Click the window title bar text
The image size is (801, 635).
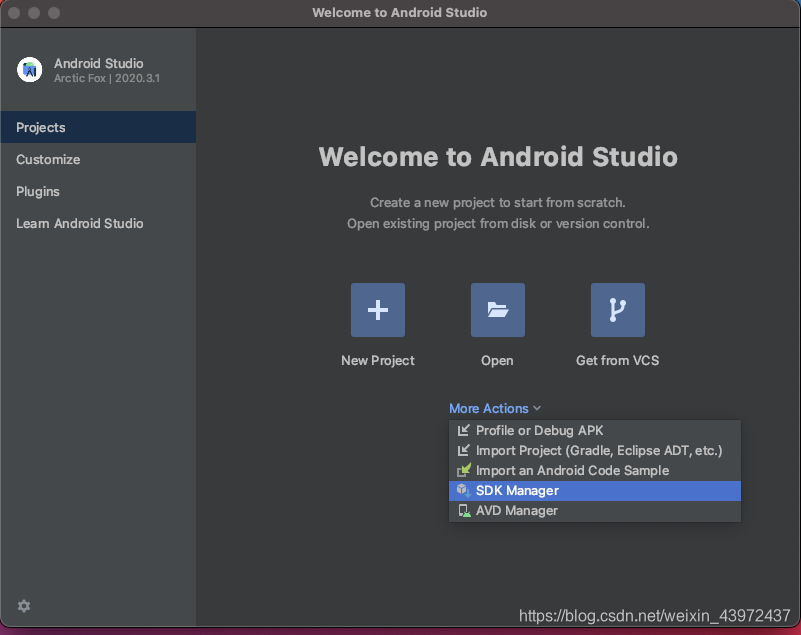coord(399,12)
